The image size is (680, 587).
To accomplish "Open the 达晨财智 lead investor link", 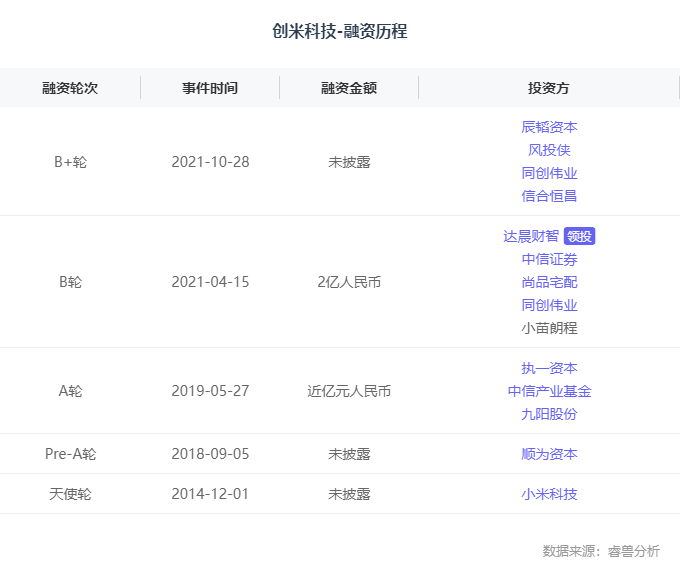I will tap(531, 236).
